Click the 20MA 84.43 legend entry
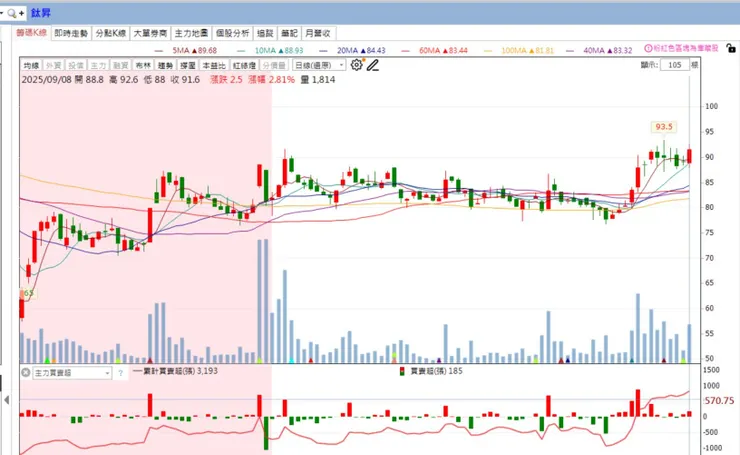 coord(353,50)
